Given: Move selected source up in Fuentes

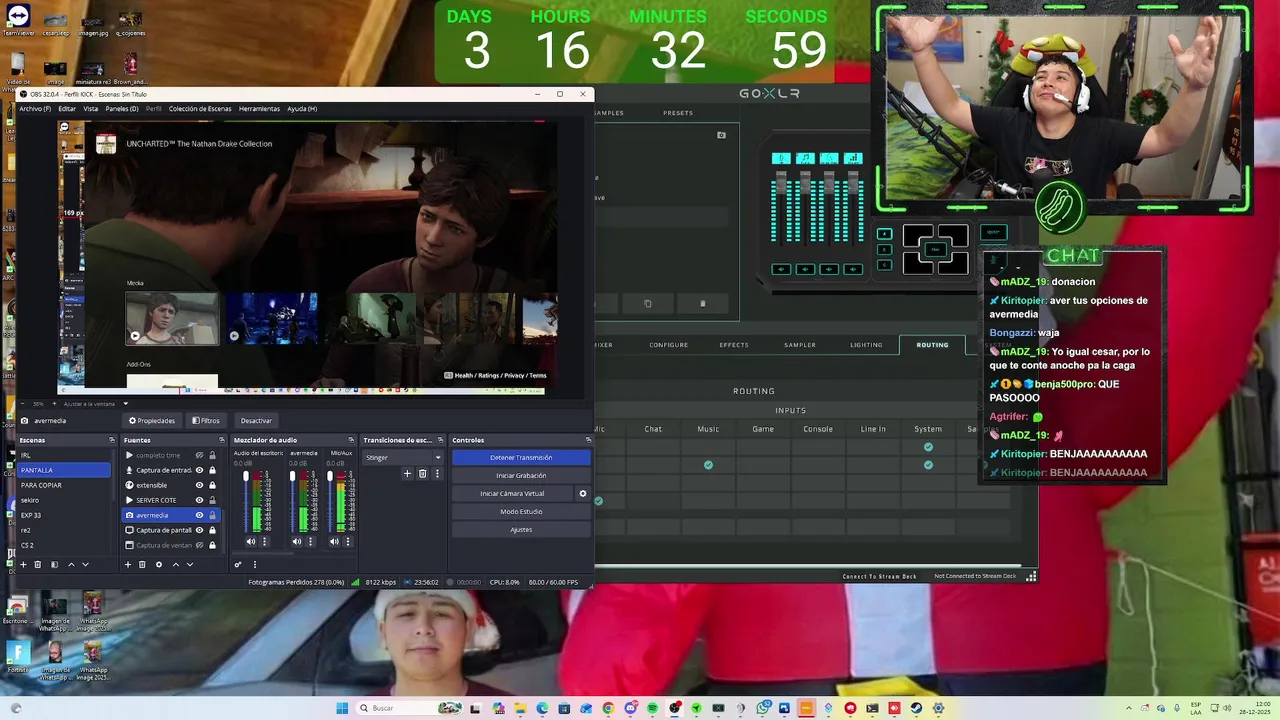Looking at the screenshot, I should point(176,564).
